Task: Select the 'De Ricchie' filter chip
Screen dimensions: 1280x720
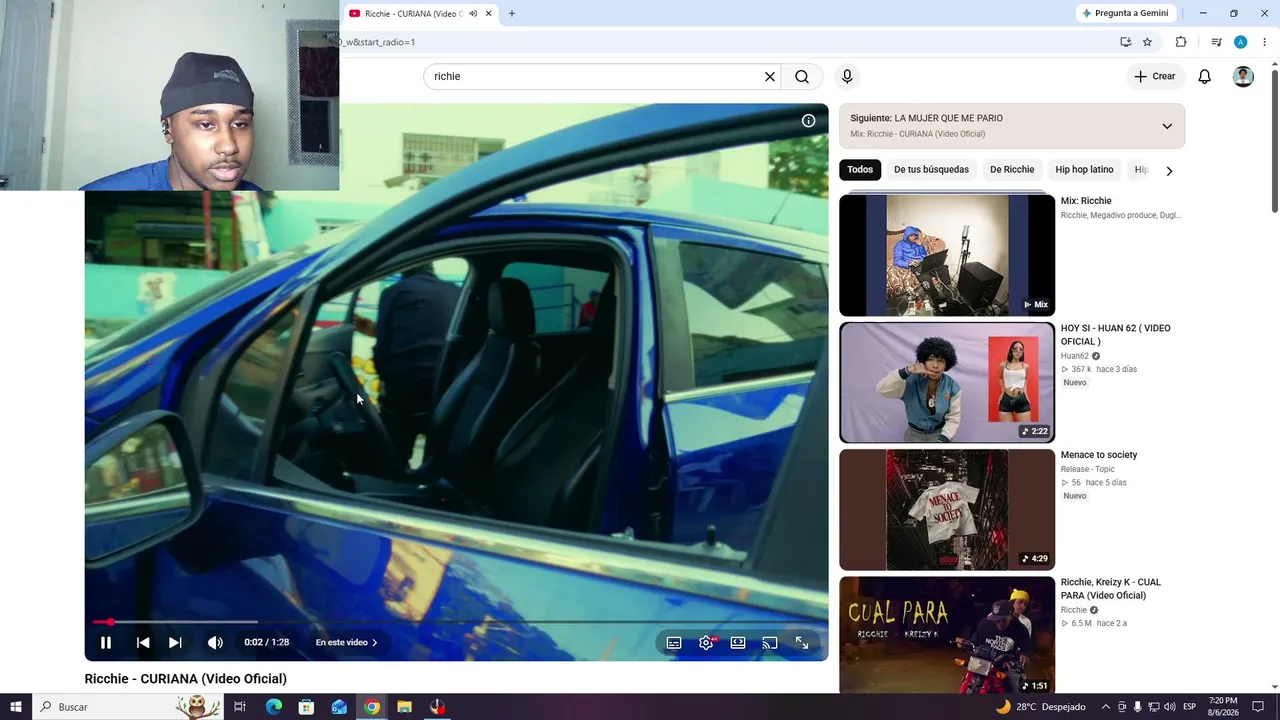Action: point(1012,170)
